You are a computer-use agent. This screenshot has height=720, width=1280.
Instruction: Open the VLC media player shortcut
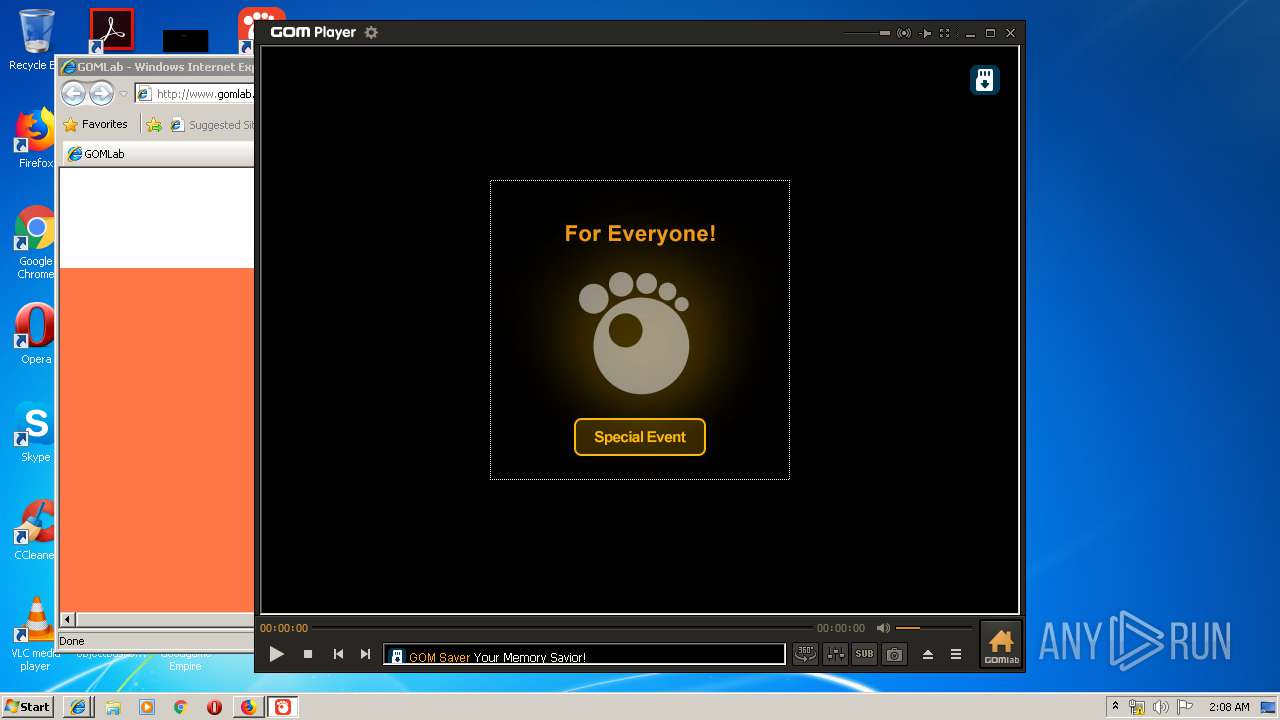(x=35, y=634)
